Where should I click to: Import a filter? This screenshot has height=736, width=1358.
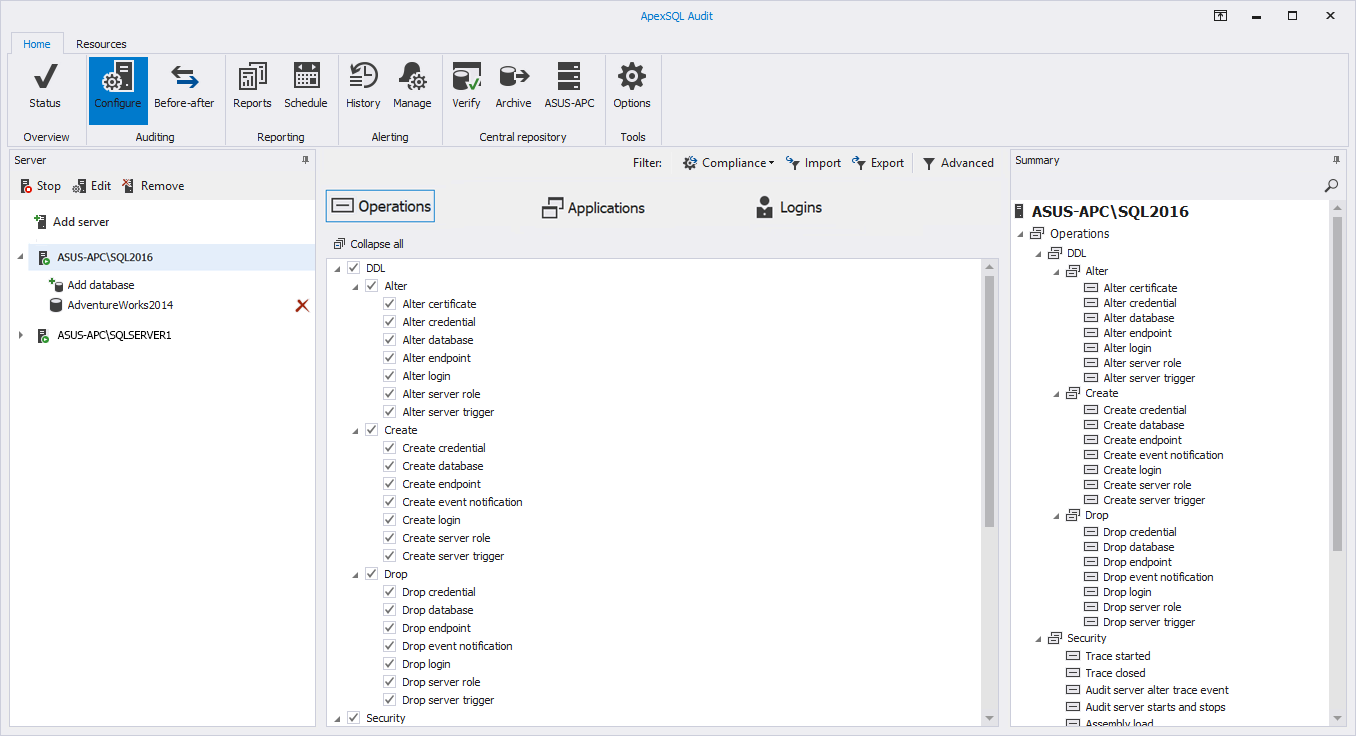click(x=813, y=163)
